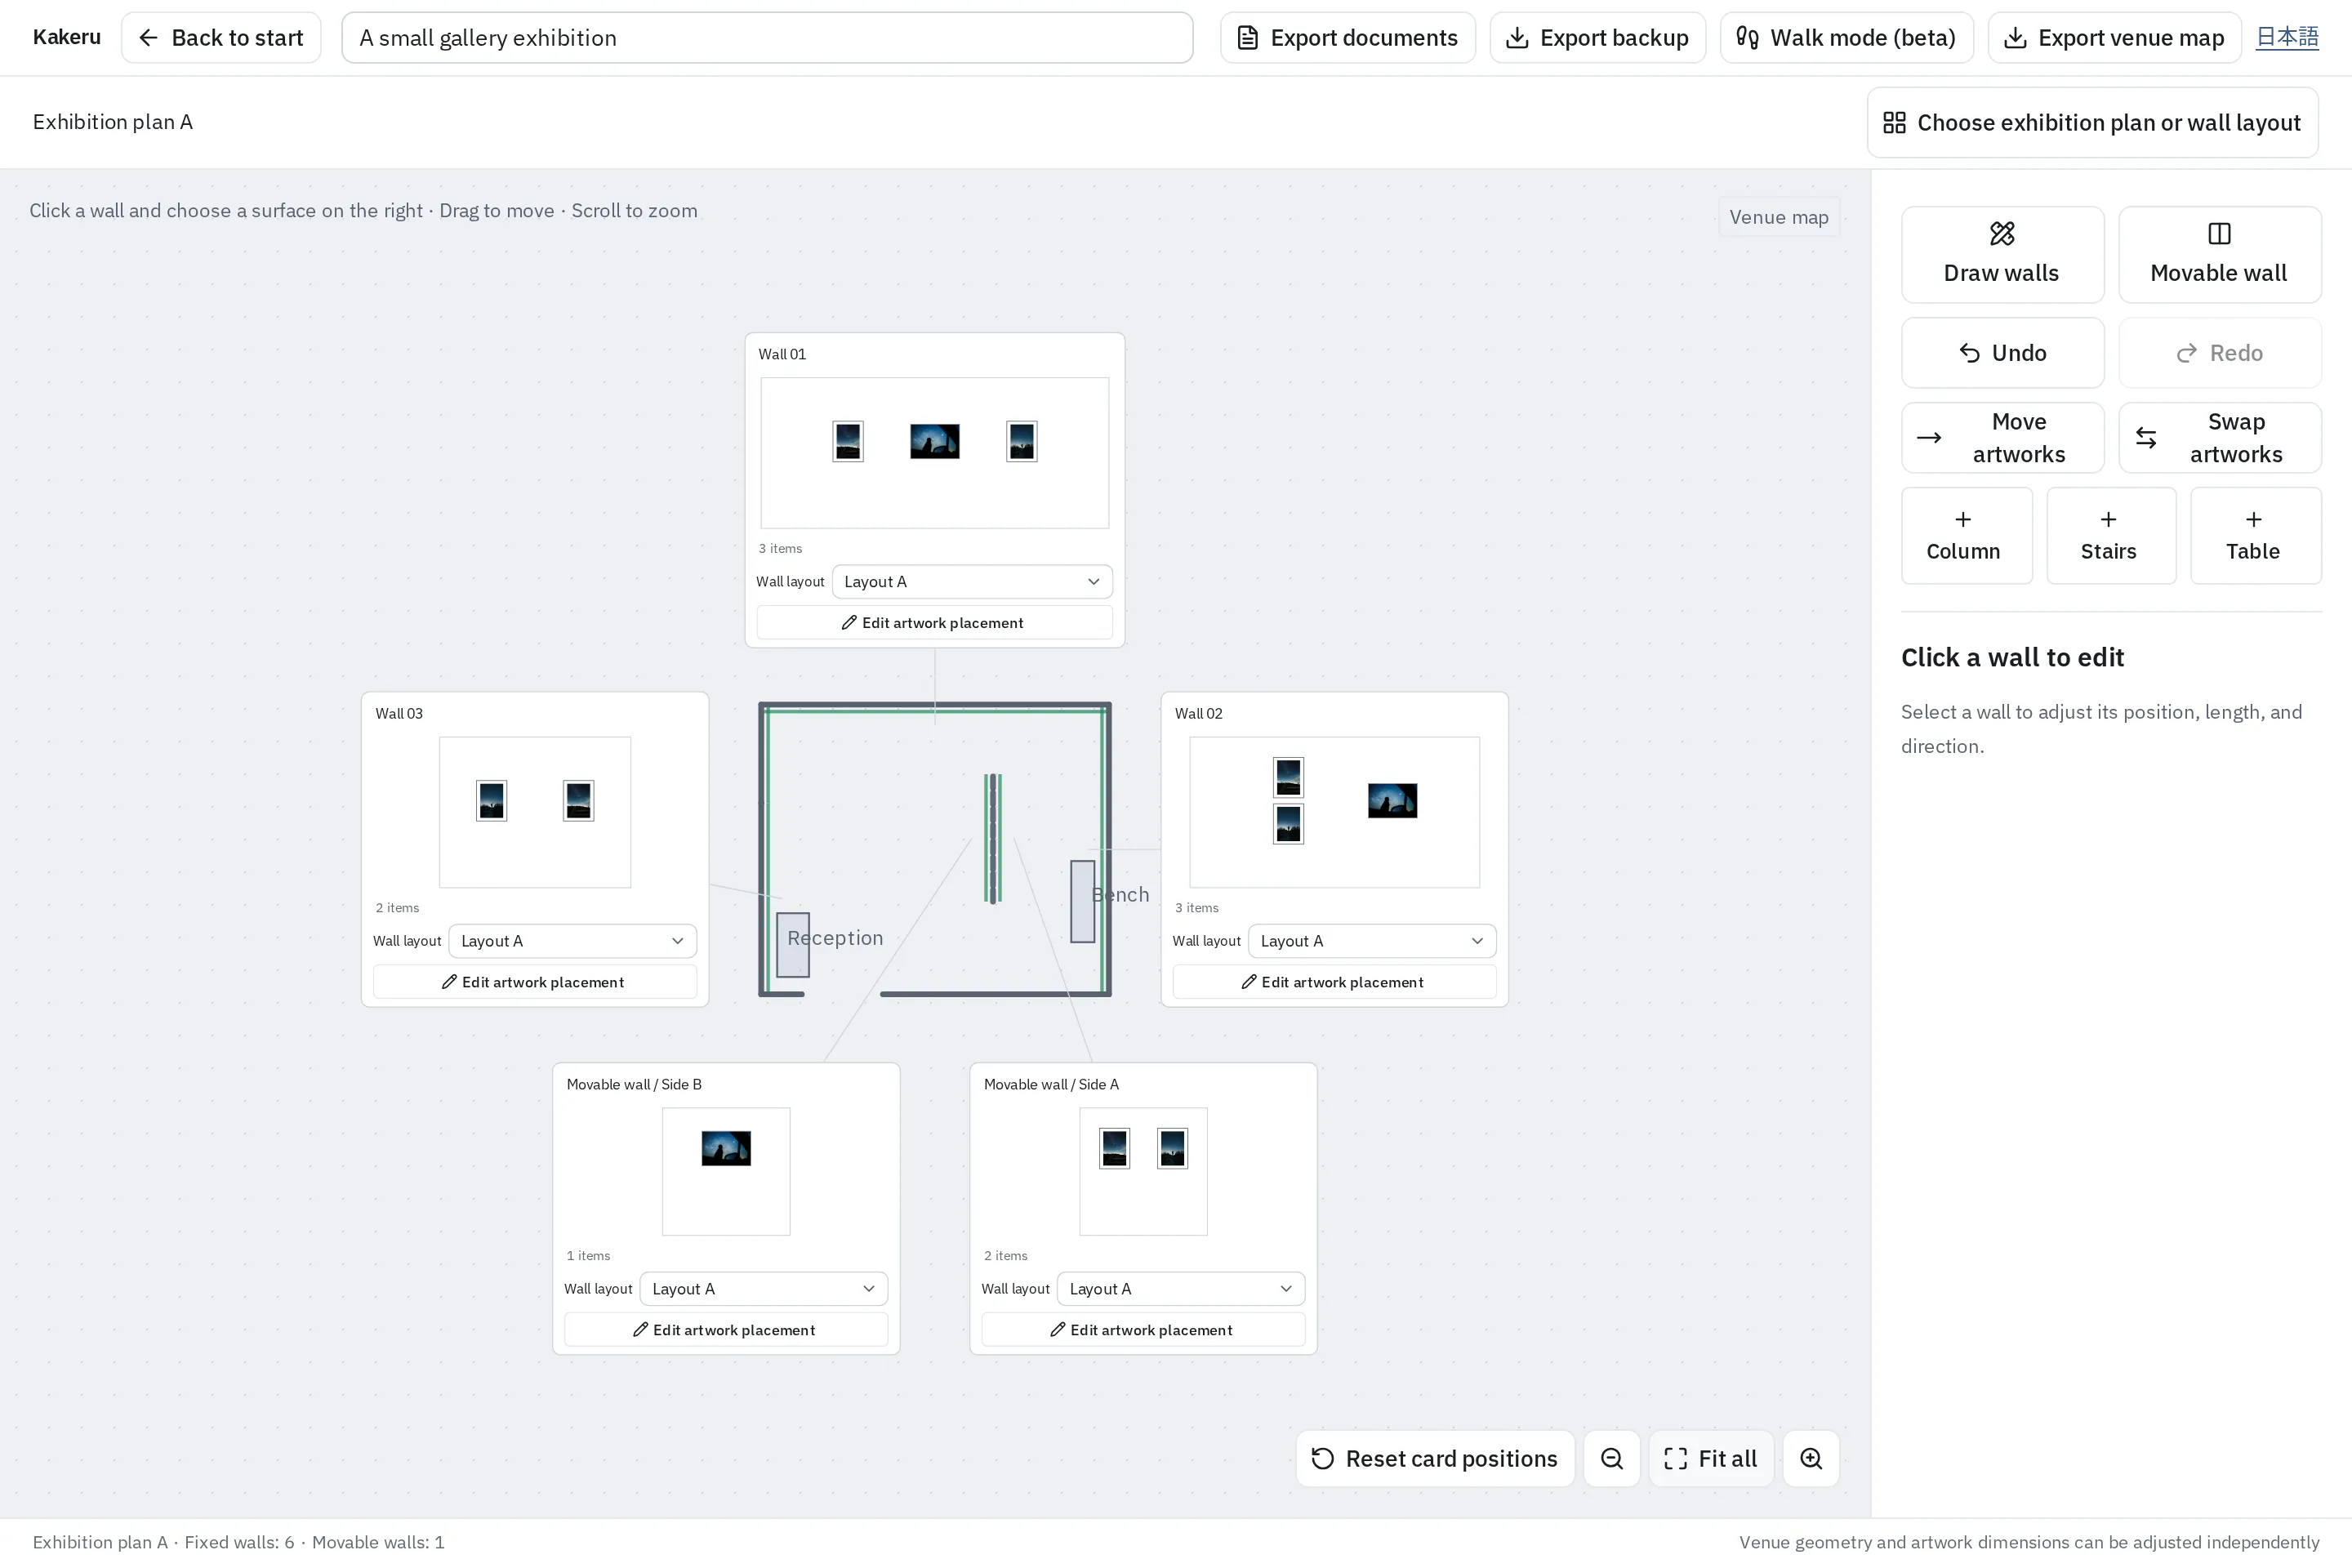Open Movable wall Side B layout dropdown
The width and height of the screenshot is (2352, 1568).
(x=763, y=1289)
